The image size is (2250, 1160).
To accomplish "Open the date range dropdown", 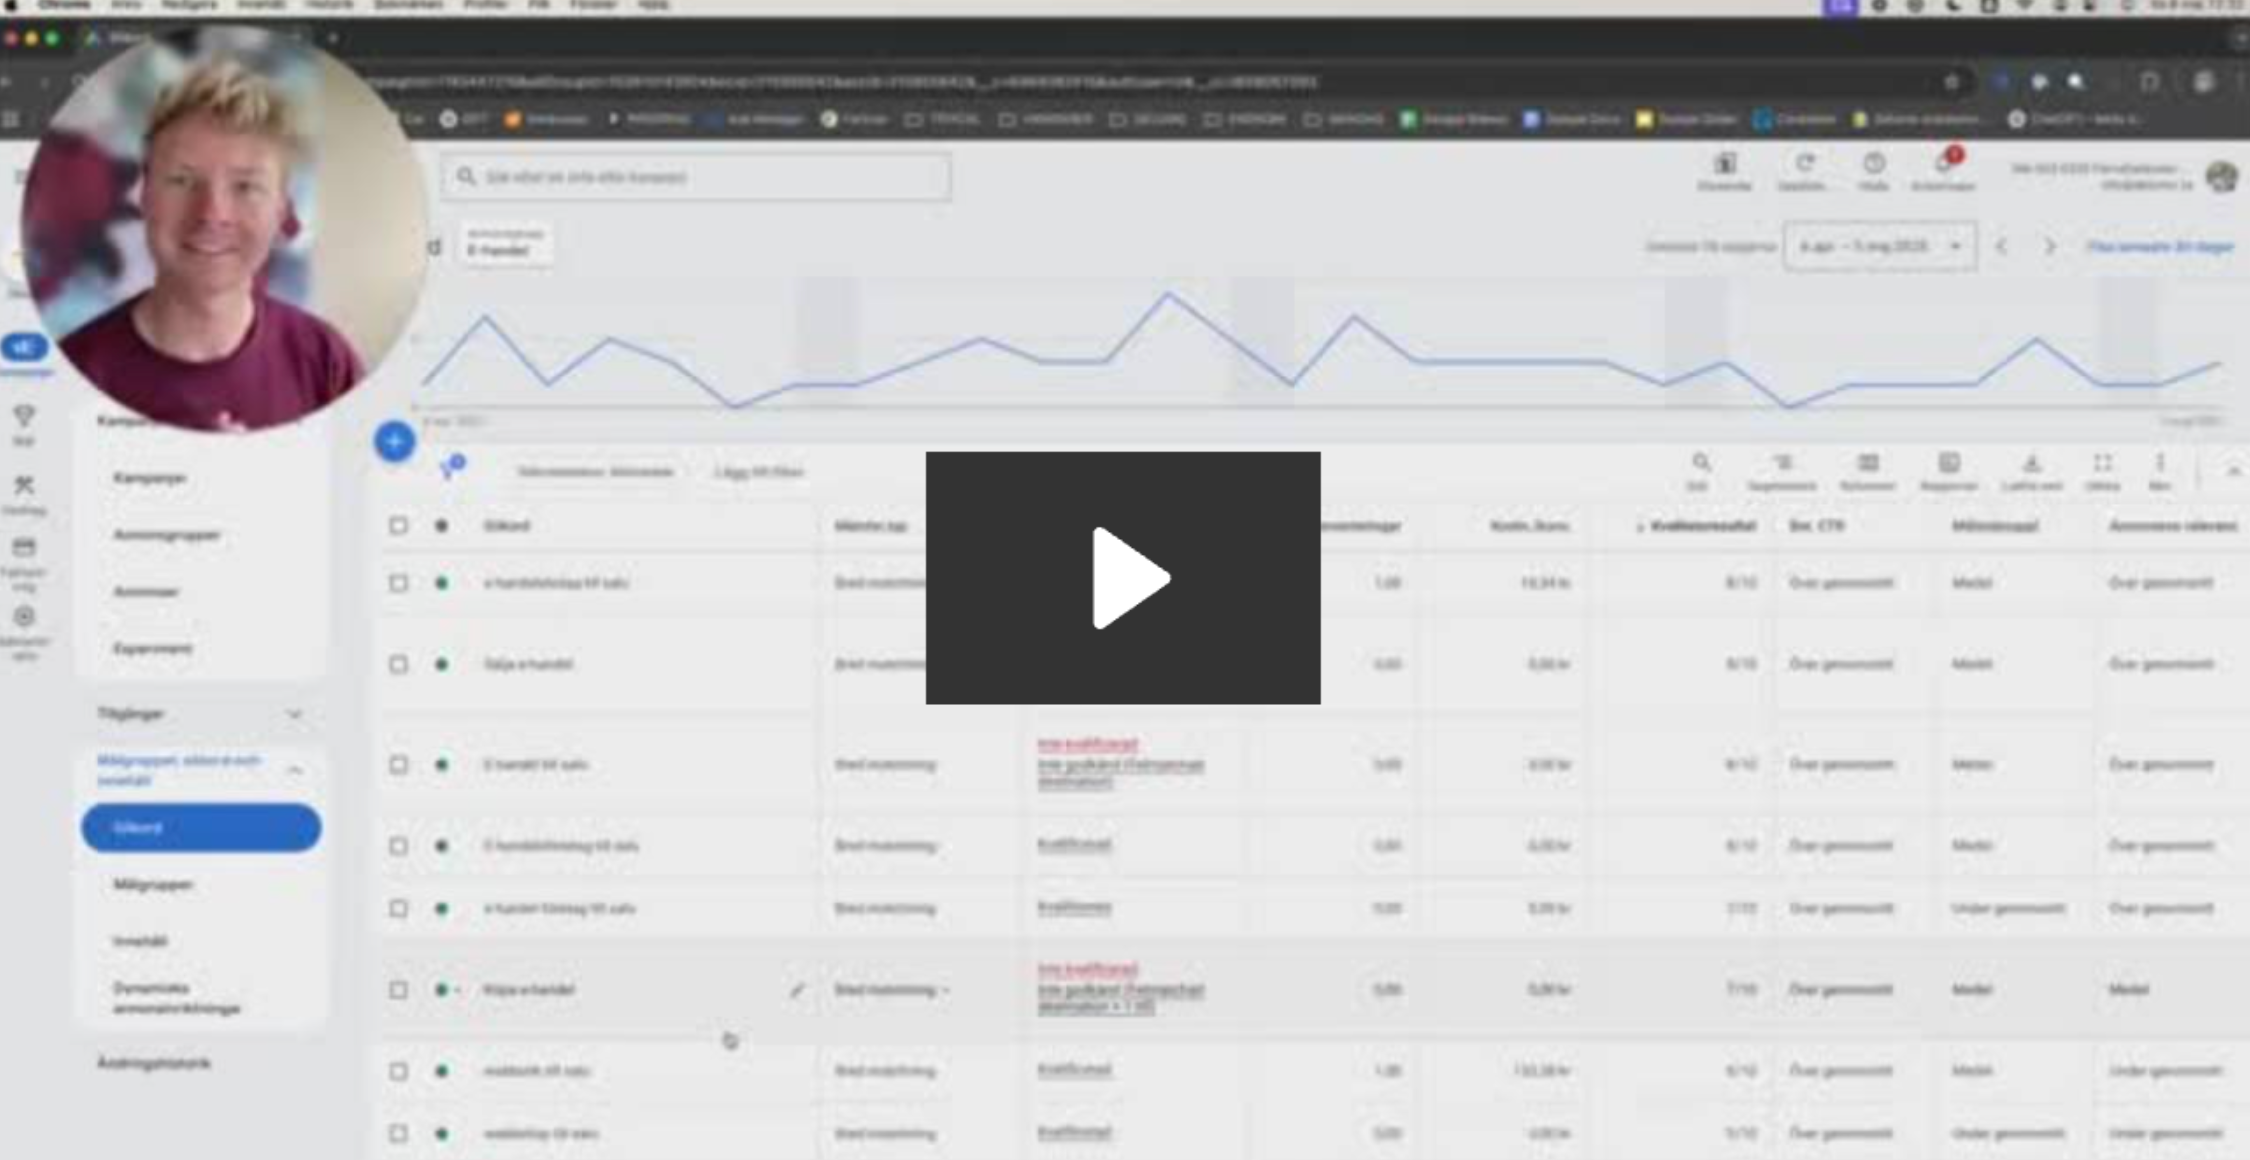I will pos(1878,246).
